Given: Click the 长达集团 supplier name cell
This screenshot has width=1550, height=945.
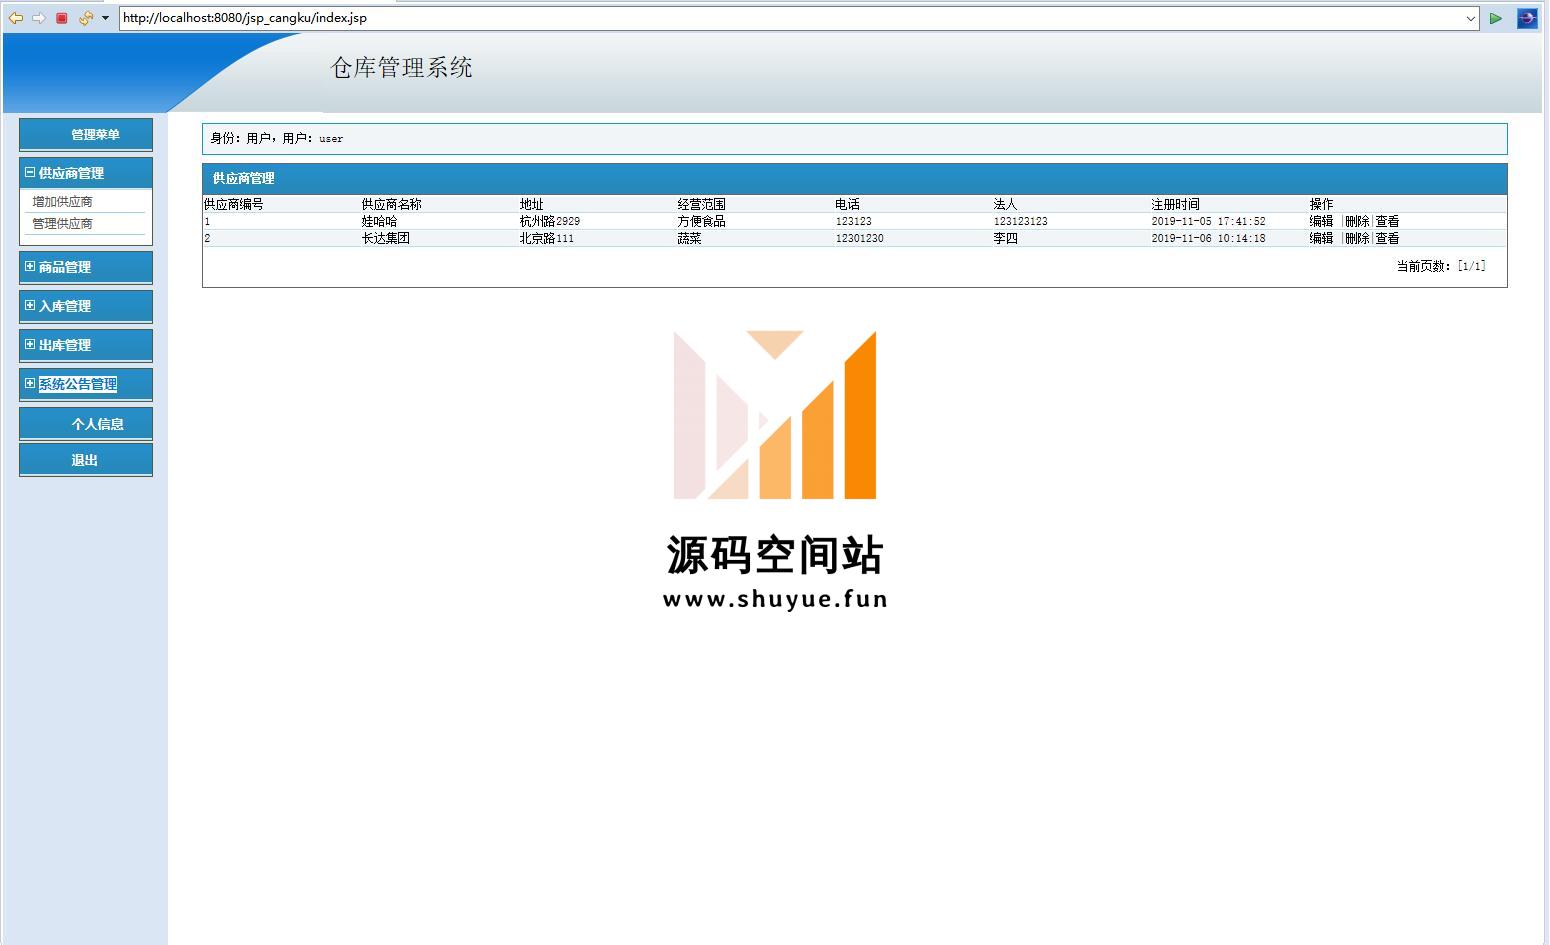Looking at the screenshot, I should click(x=385, y=238).
